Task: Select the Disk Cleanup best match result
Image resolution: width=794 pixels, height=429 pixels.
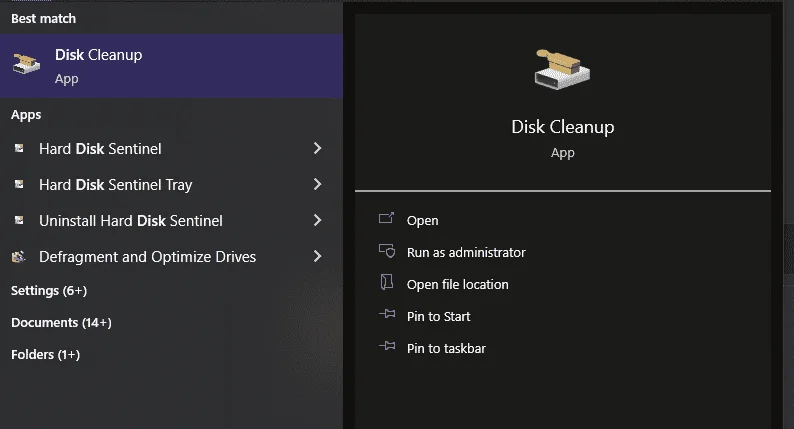Action: point(171,66)
